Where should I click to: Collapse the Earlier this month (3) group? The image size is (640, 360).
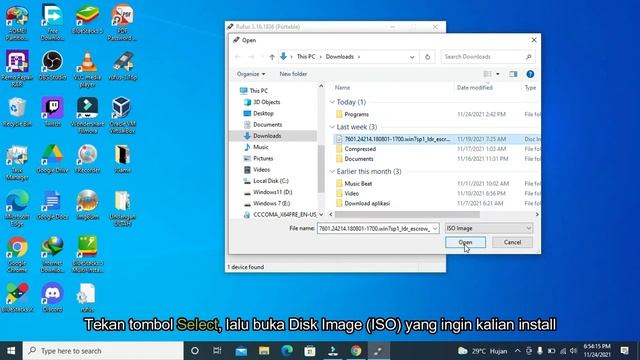332,171
